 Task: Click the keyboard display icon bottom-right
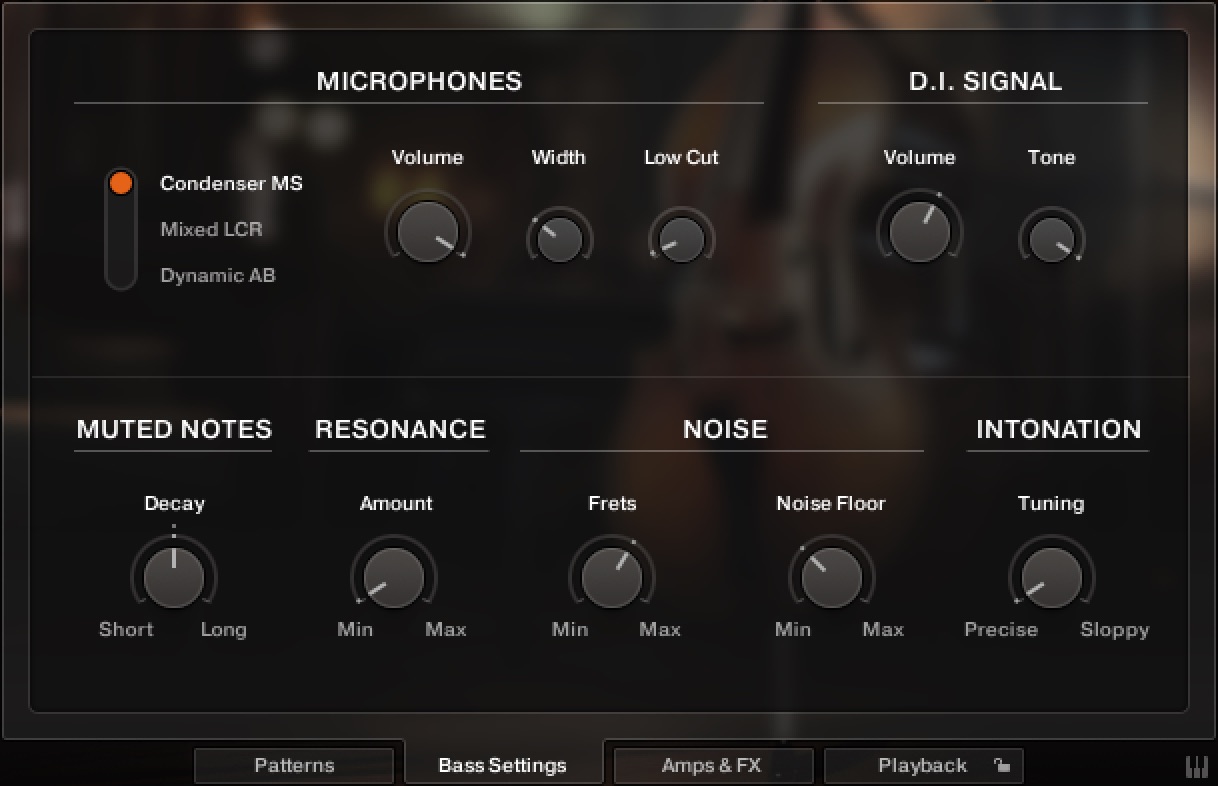(x=1196, y=765)
